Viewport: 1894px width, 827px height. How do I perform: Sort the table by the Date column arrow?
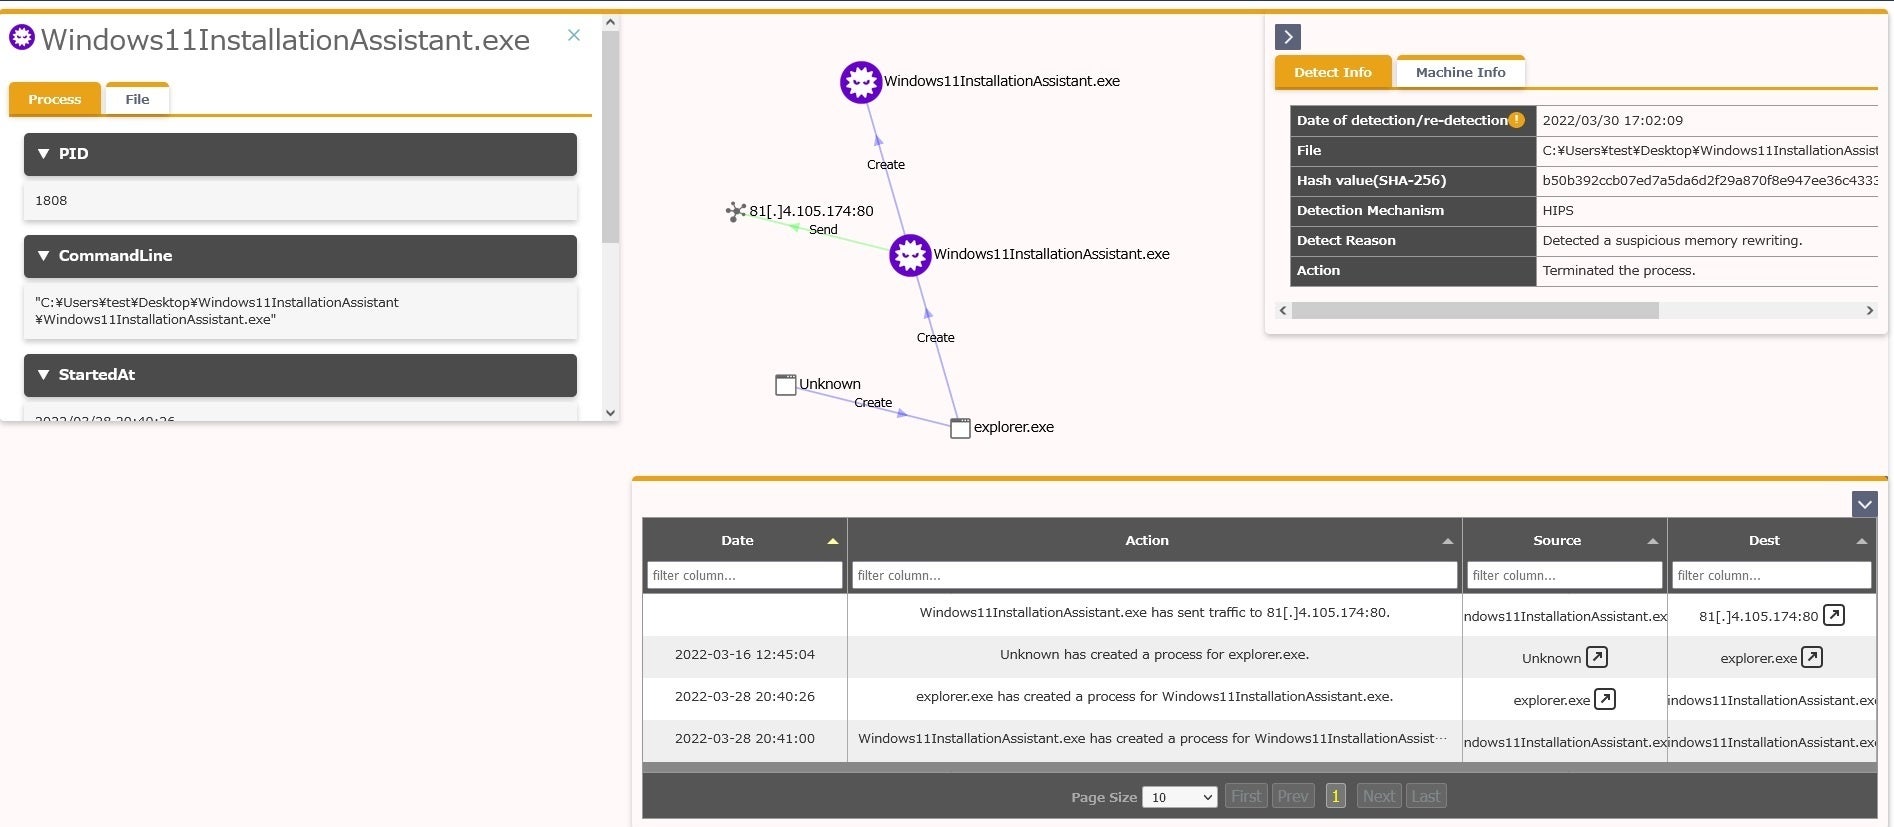click(x=832, y=541)
